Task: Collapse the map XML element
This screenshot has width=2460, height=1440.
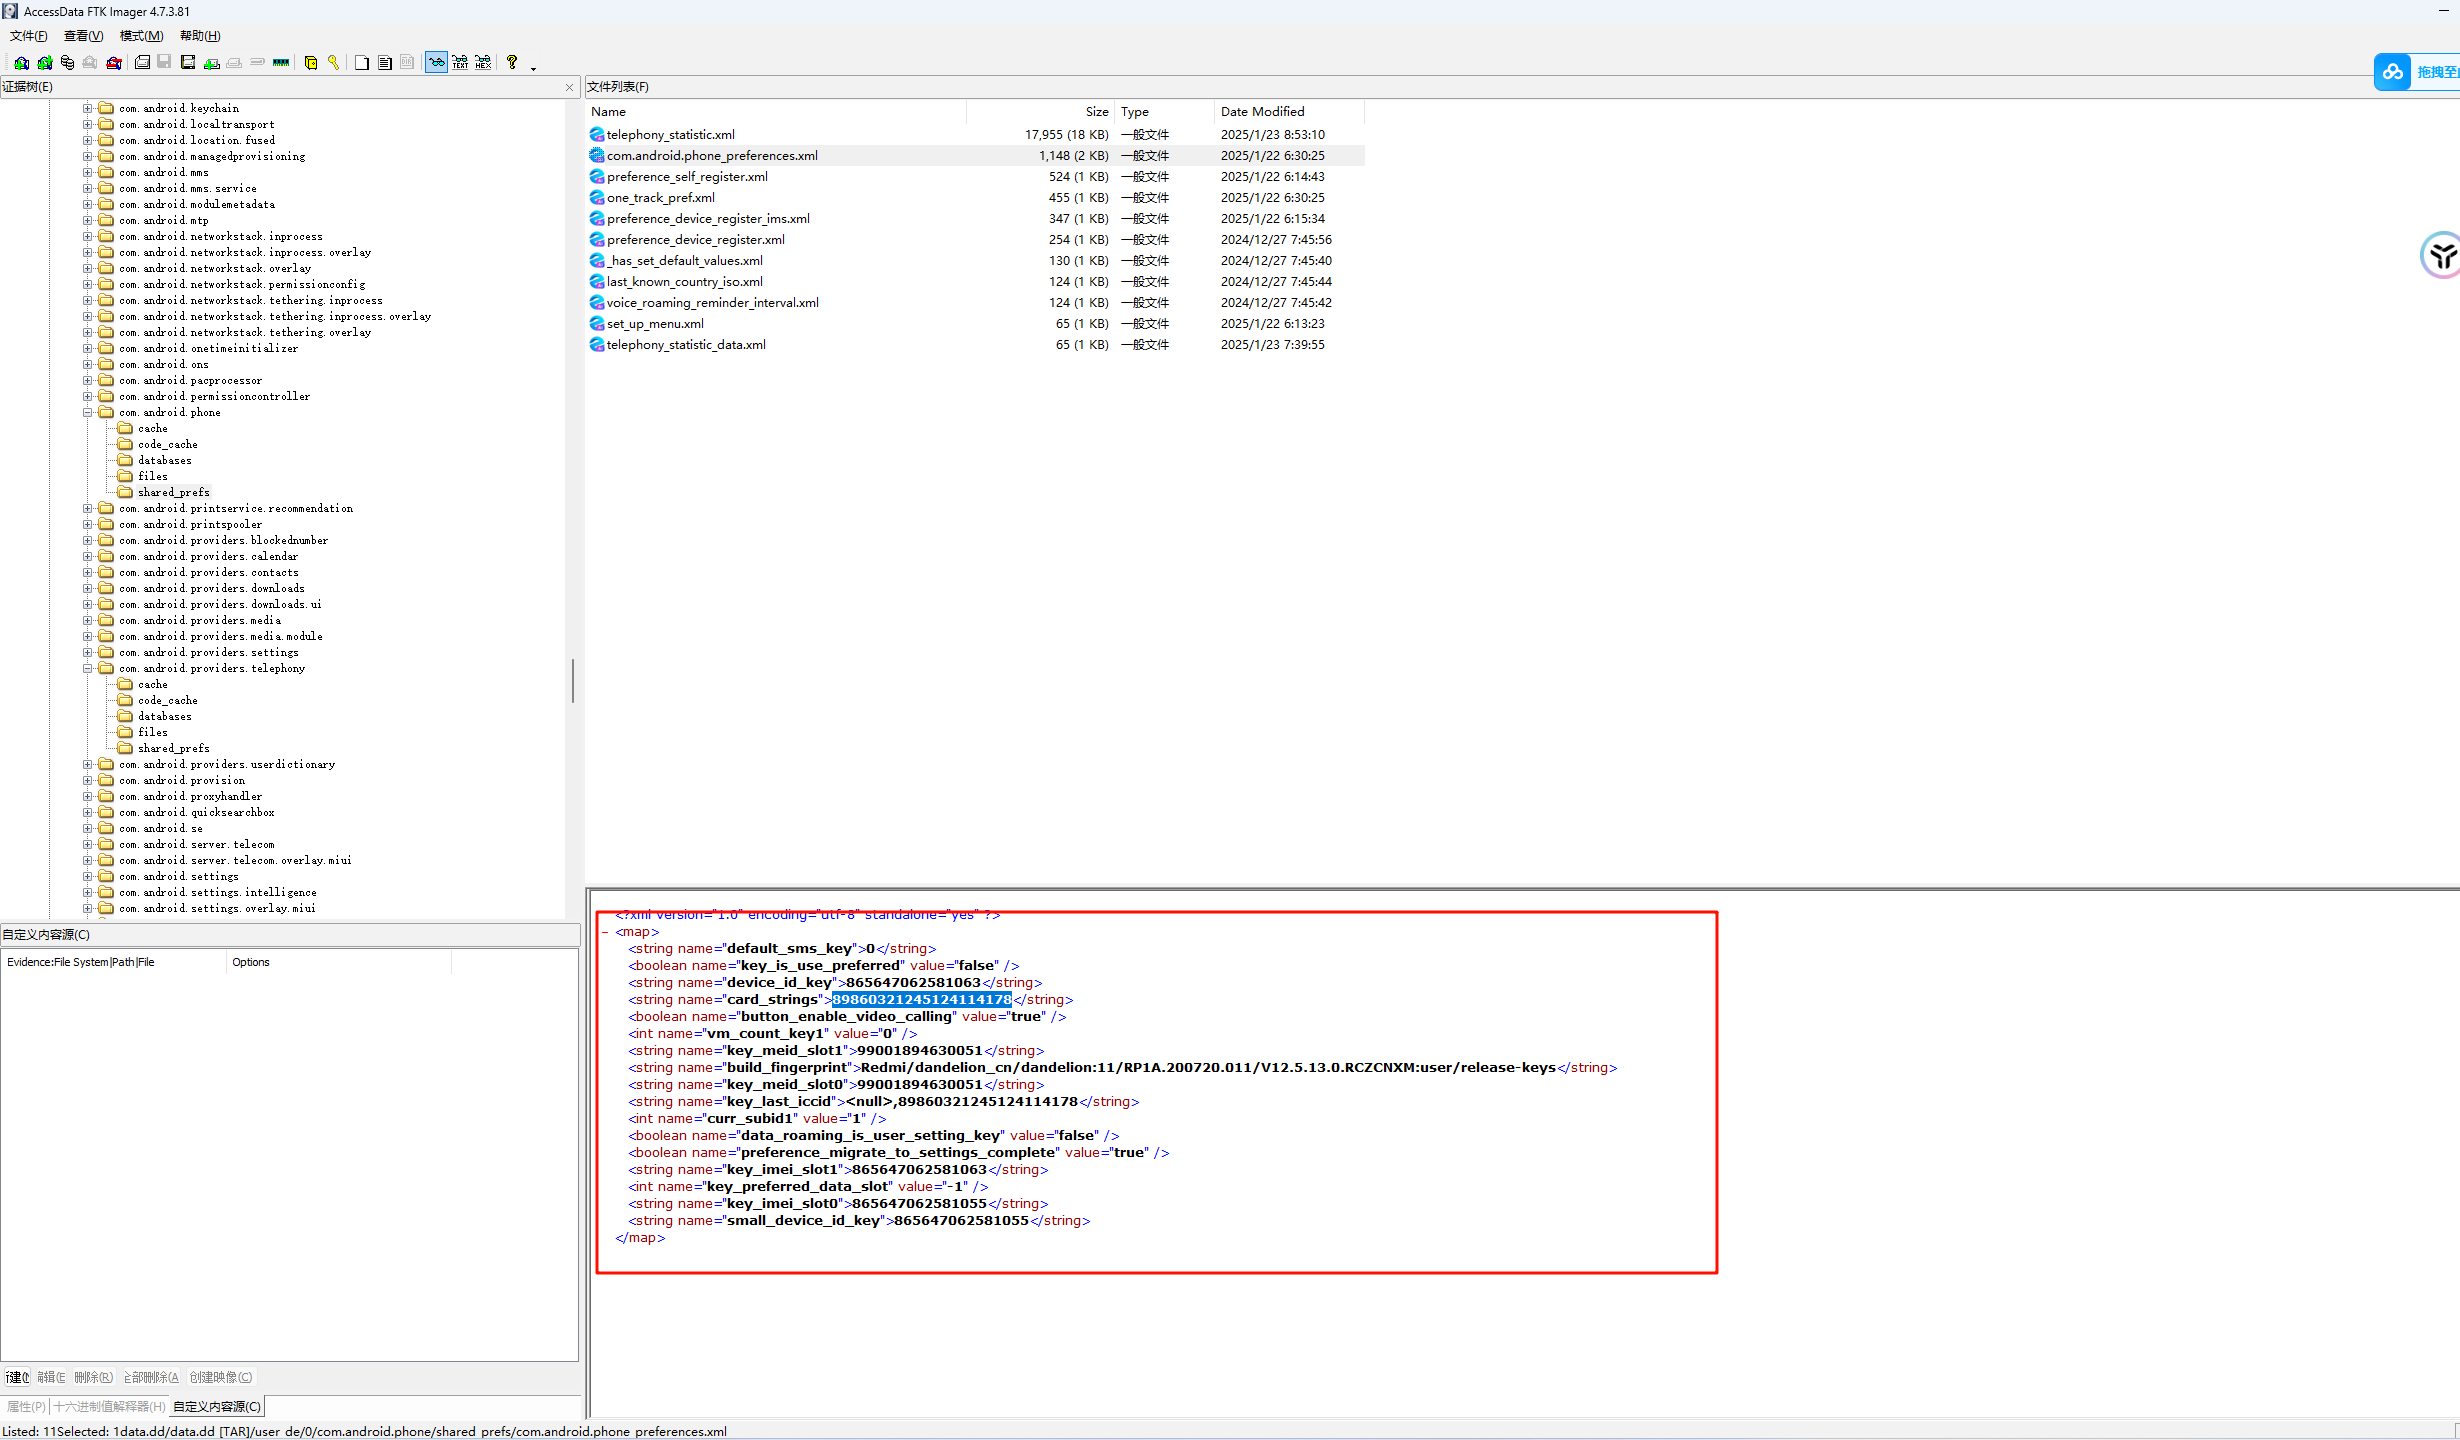Action: click(605, 932)
